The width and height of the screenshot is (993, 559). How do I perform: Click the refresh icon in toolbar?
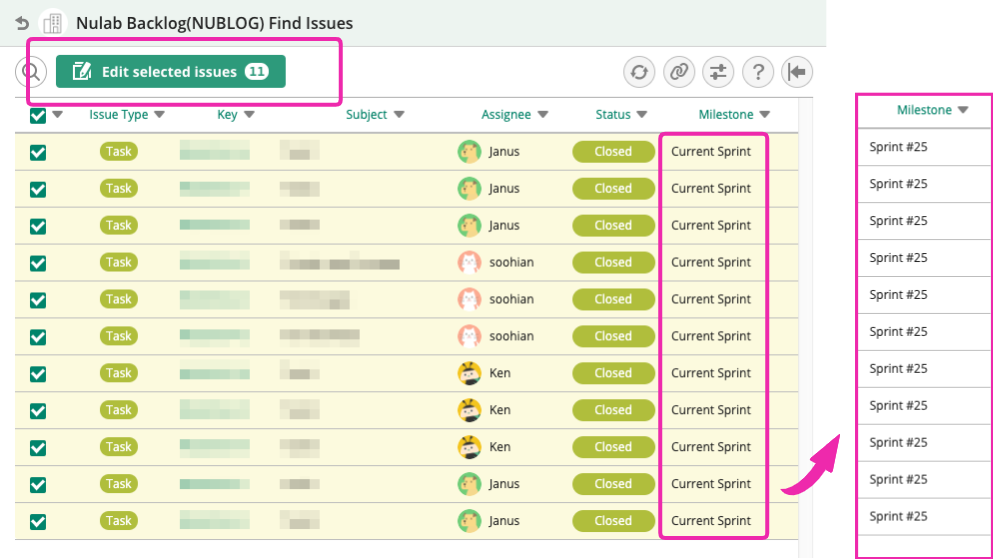(639, 72)
